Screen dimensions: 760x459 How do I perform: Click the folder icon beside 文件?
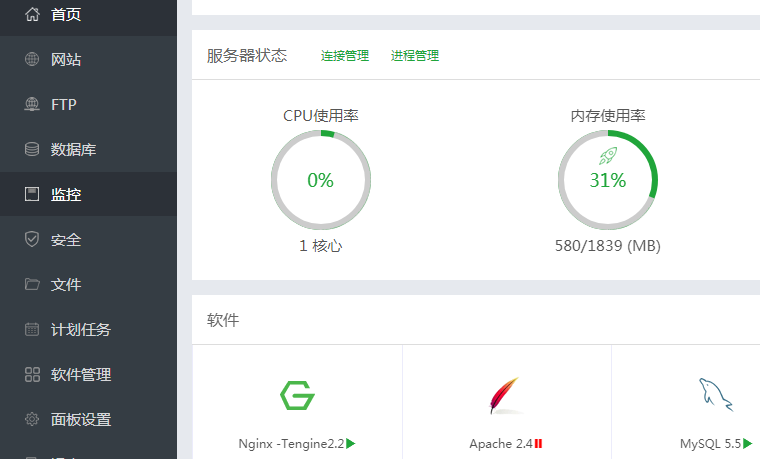32,284
